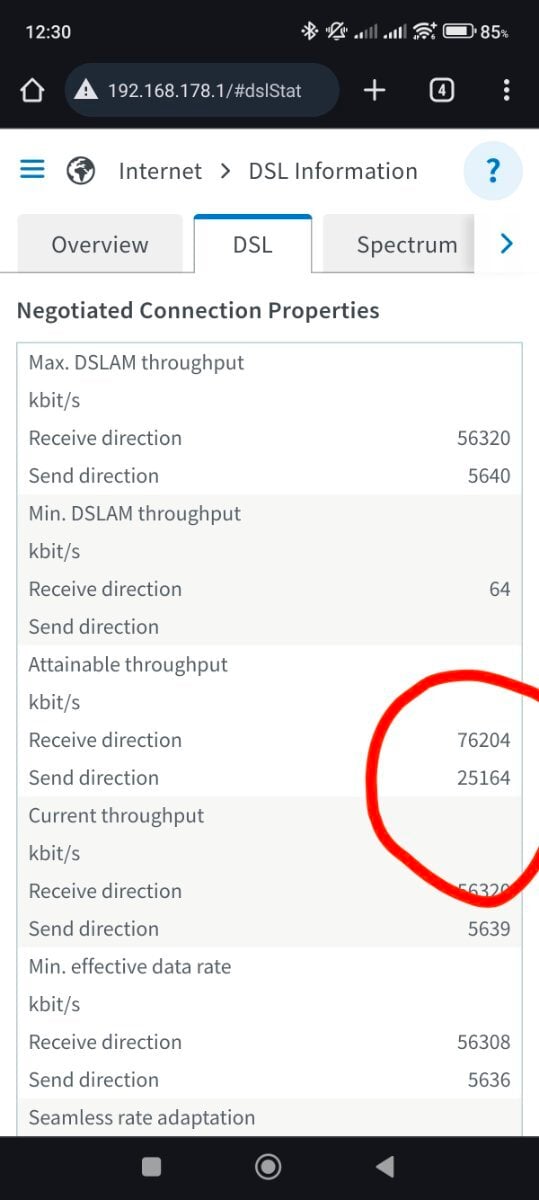539x1200 pixels.
Task: Tap the Attainable throughput receive value 76204
Action: click(484, 740)
